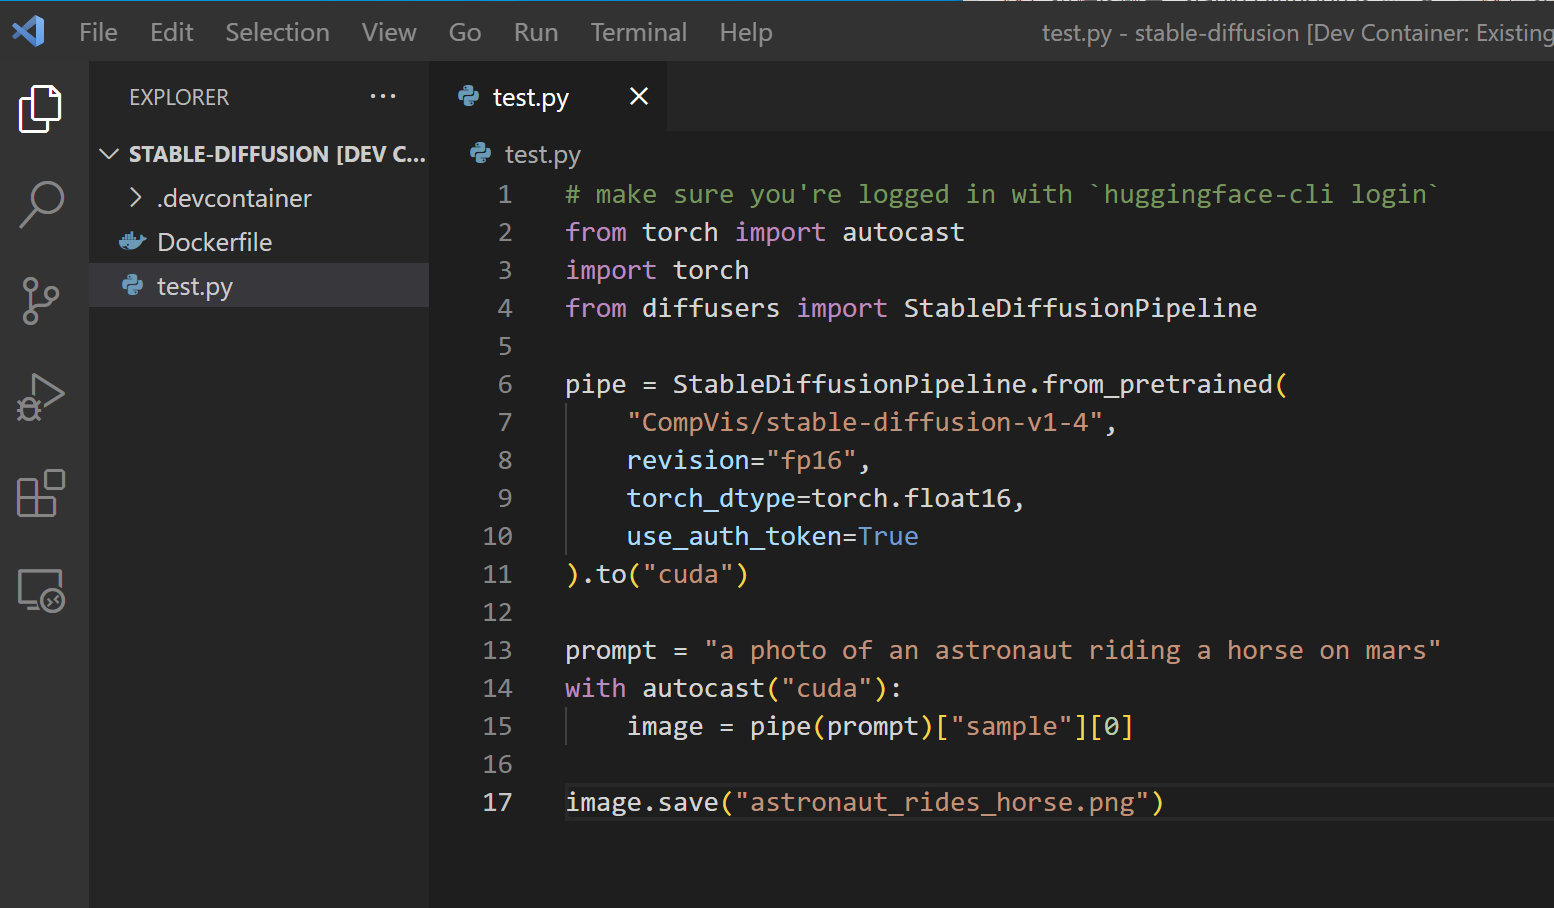Click test.py in the breadcrumb bar
The width and height of the screenshot is (1554, 908).
[542, 154]
